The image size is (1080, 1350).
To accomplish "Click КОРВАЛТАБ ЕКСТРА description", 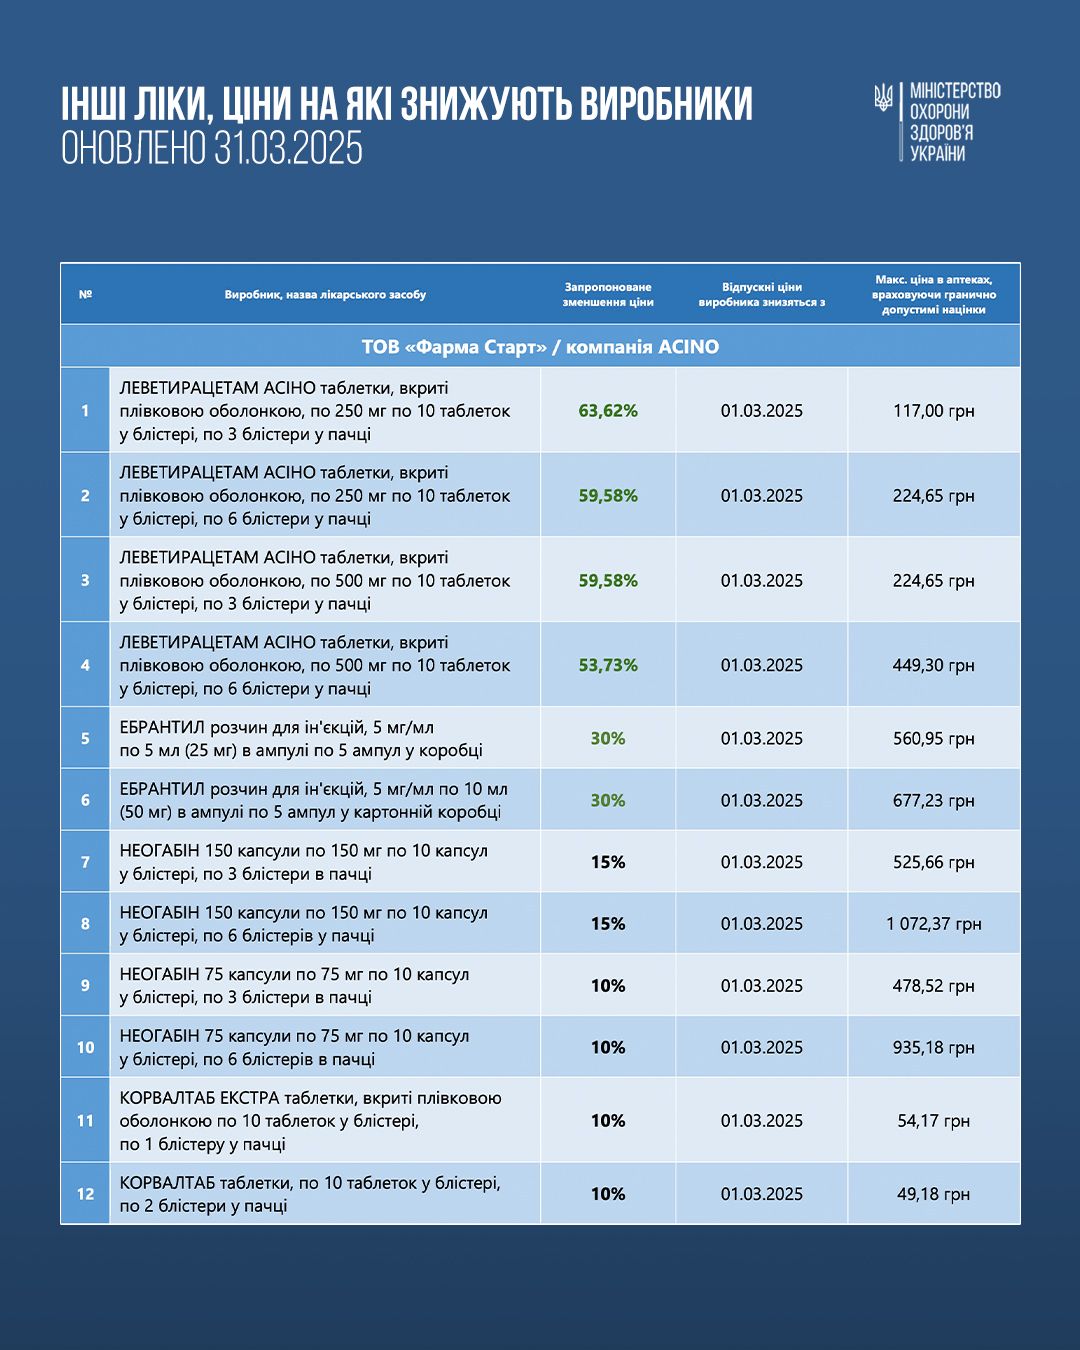I will [x=310, y=1121].
